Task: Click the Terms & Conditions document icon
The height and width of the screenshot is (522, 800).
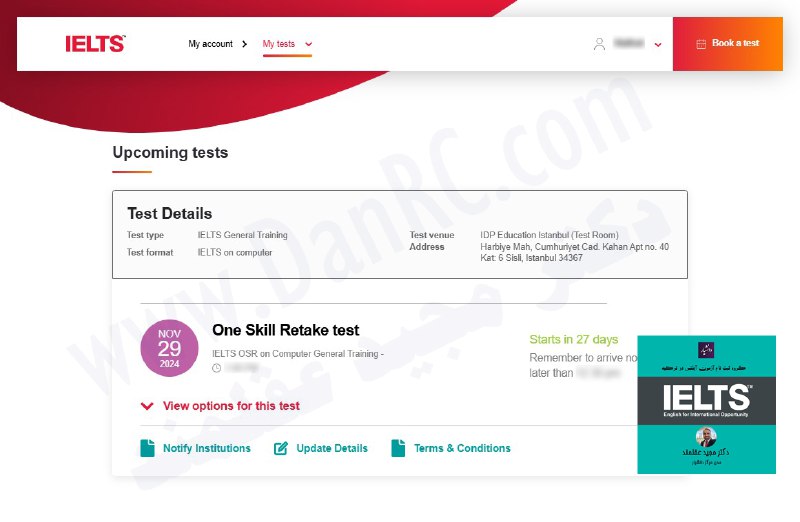Action: coord(398,448)
